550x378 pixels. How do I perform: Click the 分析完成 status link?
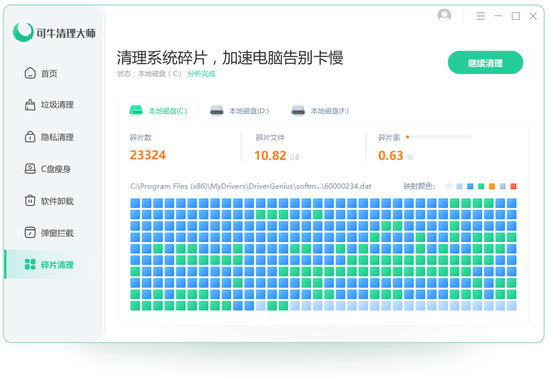coord(201,74)
